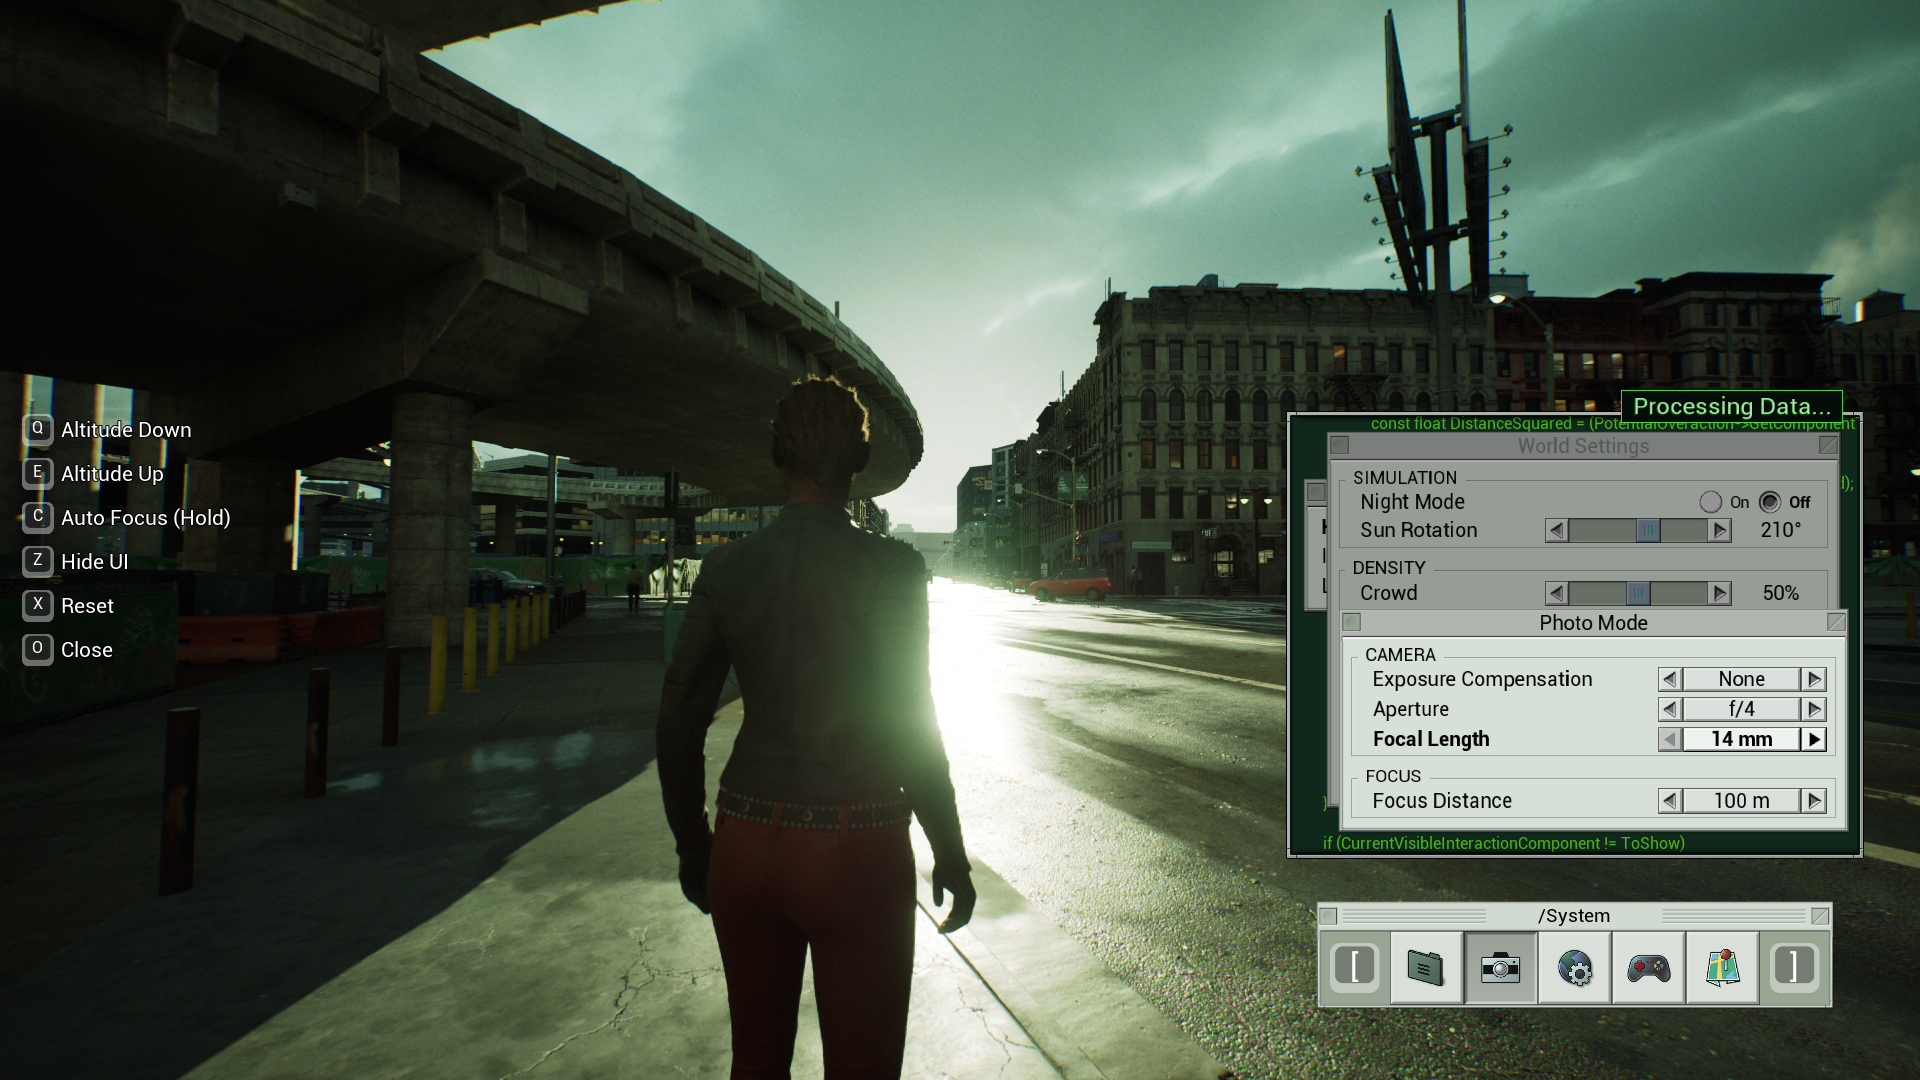Click the right bracket navigation icon

tap(1794, 967)
